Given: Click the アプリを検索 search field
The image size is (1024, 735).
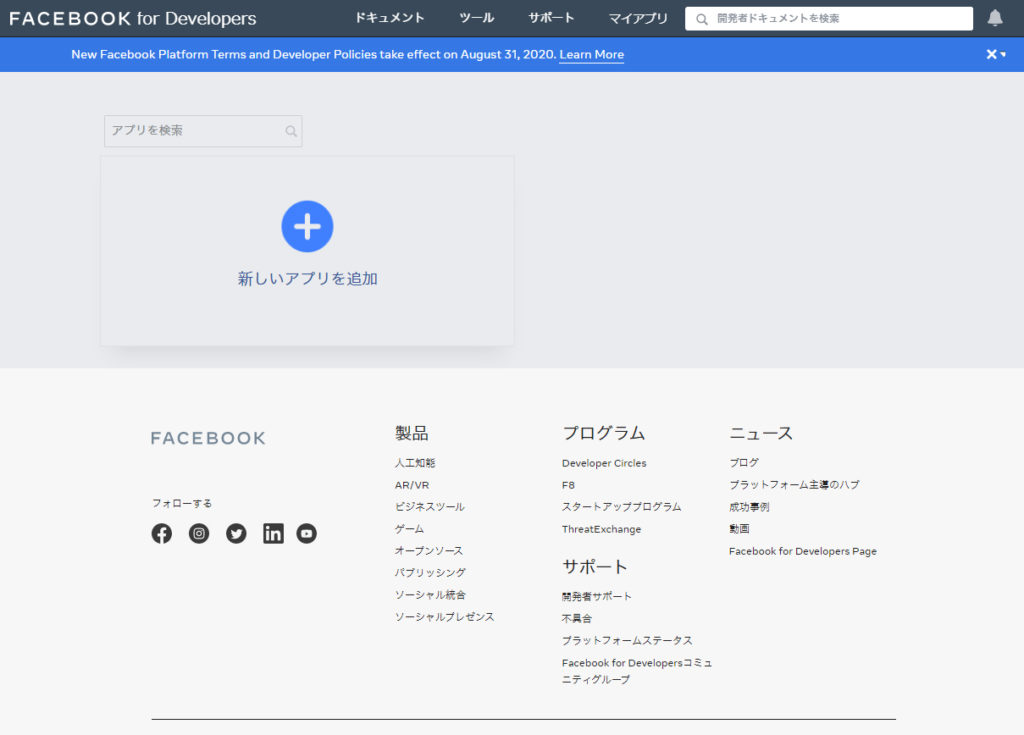Looking at the screenshot, I should pos(195,131).
